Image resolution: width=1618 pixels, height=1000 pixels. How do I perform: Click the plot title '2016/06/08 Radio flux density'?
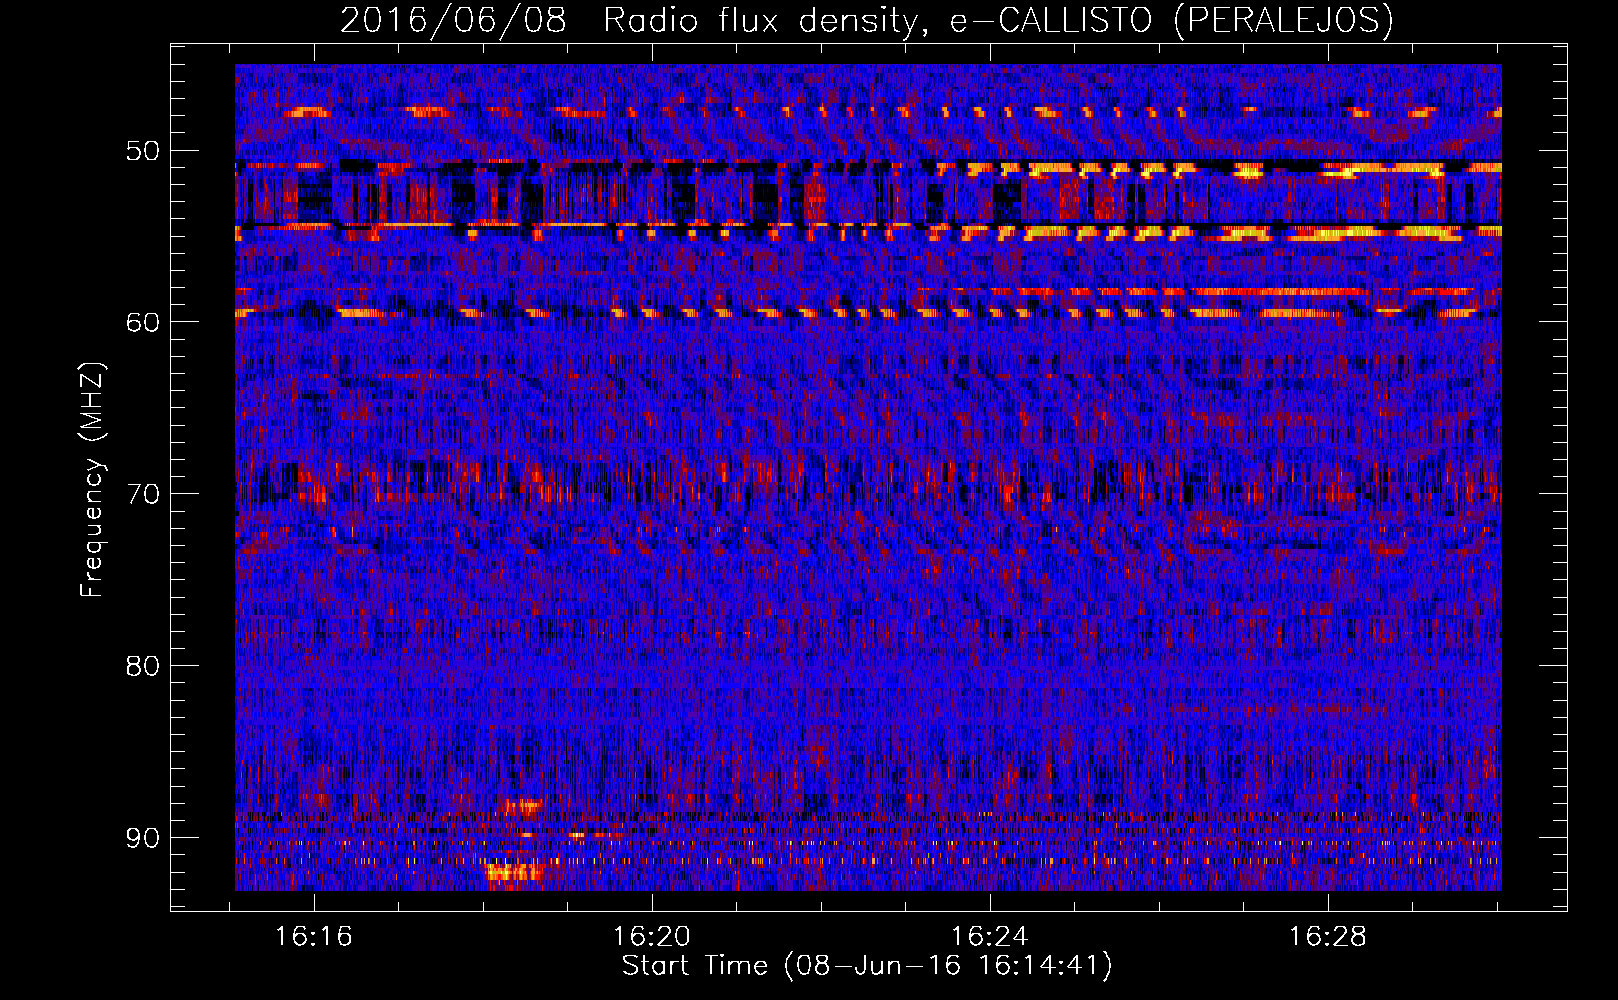tap(866, 20)
